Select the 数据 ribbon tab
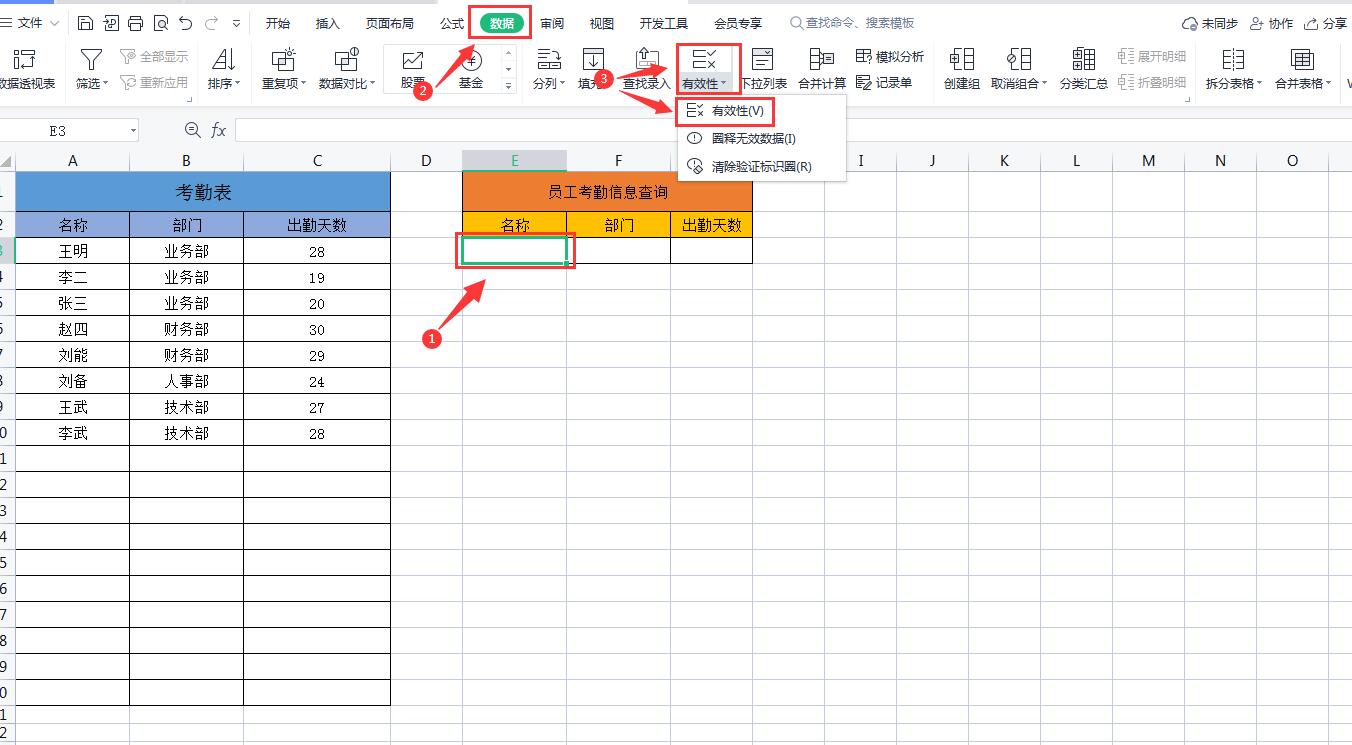The width and height of the screenshot is (1352, 745). click(502, 23)
